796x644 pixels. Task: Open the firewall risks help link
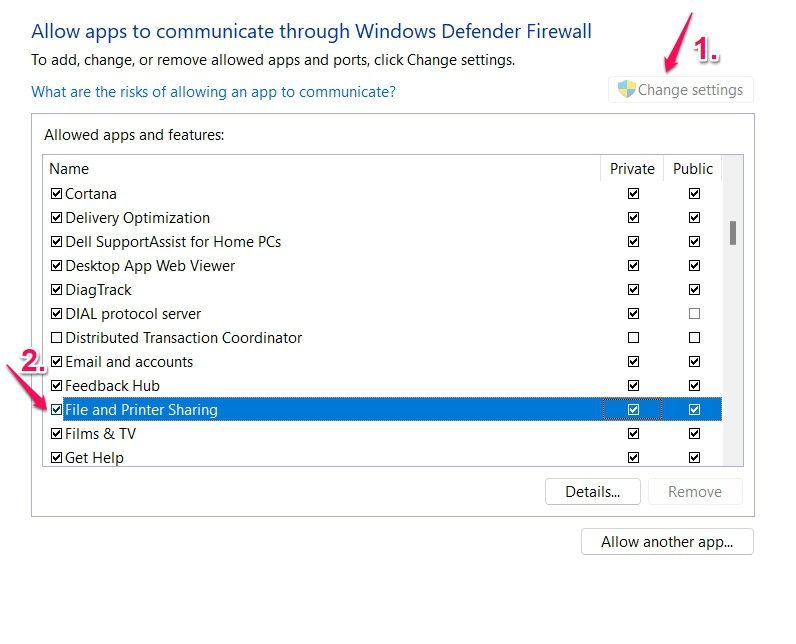tap(213, 92)
